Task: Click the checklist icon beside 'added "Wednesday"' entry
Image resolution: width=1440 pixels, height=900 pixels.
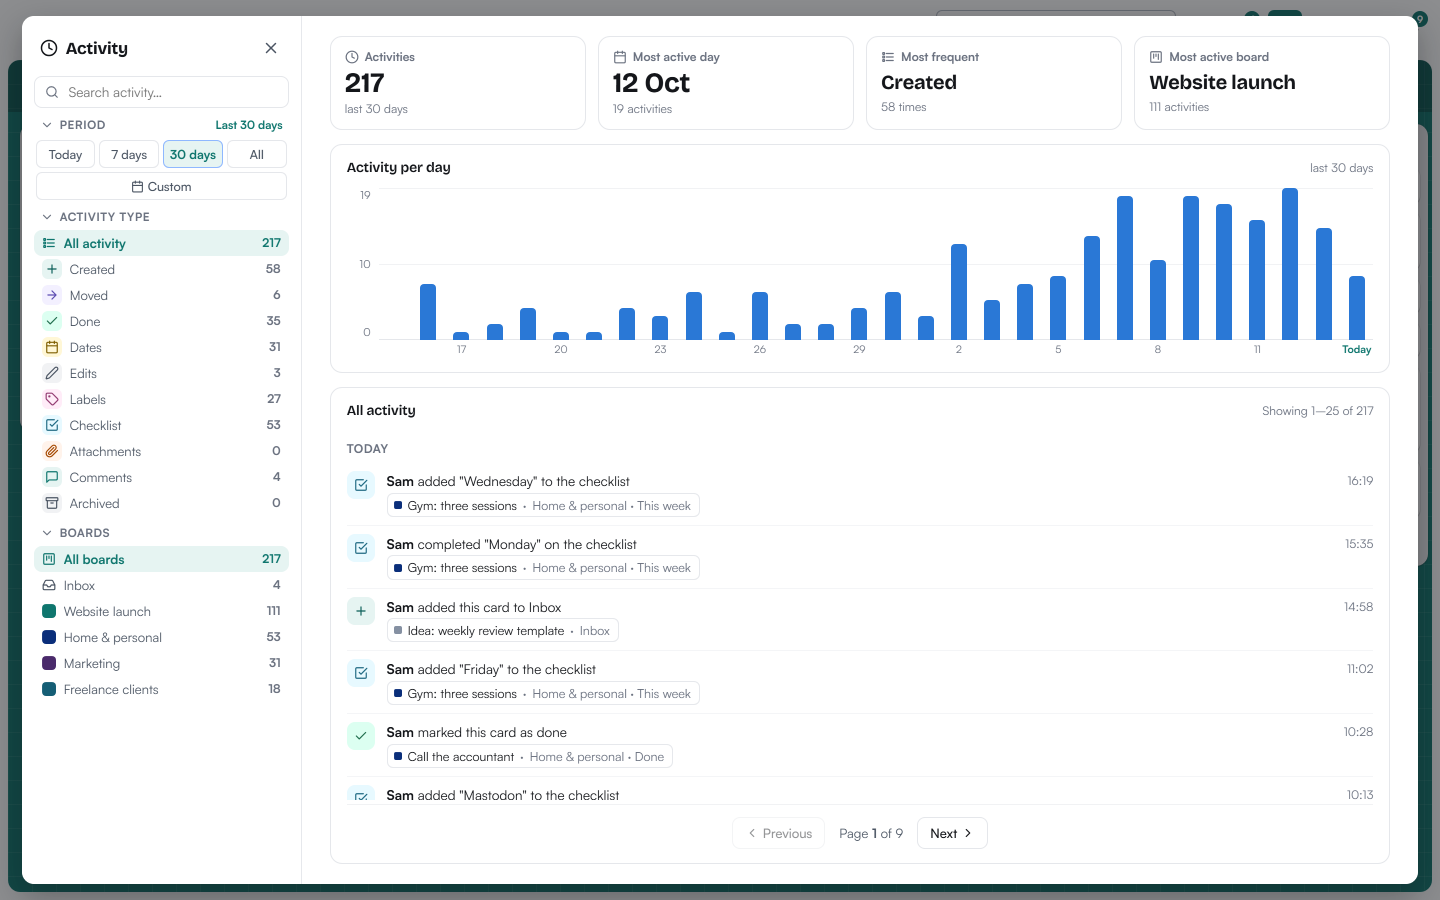Action: [x=361, y=485]
